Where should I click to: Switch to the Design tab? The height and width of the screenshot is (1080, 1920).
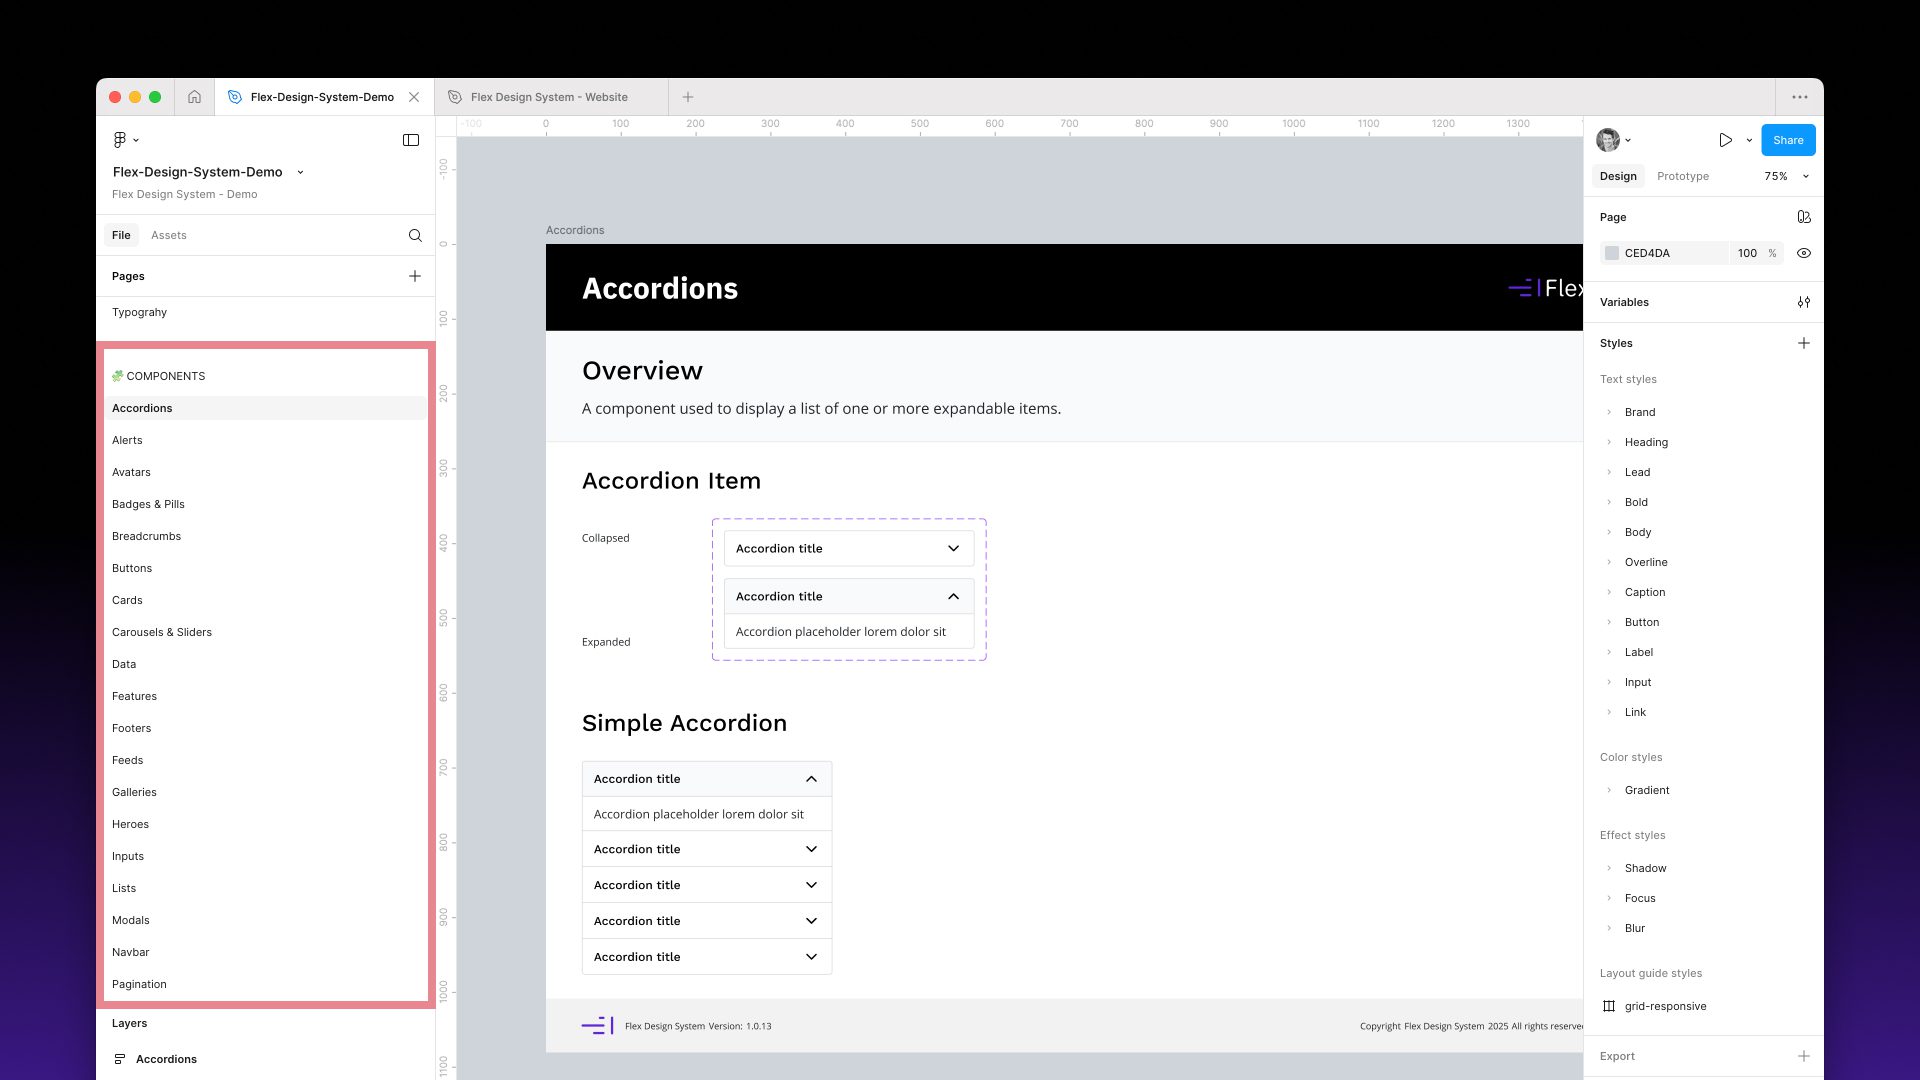coord(1618,176)
